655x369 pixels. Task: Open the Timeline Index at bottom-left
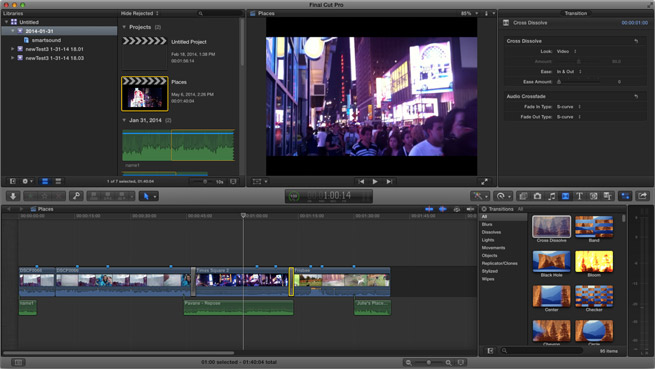(x=18, y=362)
